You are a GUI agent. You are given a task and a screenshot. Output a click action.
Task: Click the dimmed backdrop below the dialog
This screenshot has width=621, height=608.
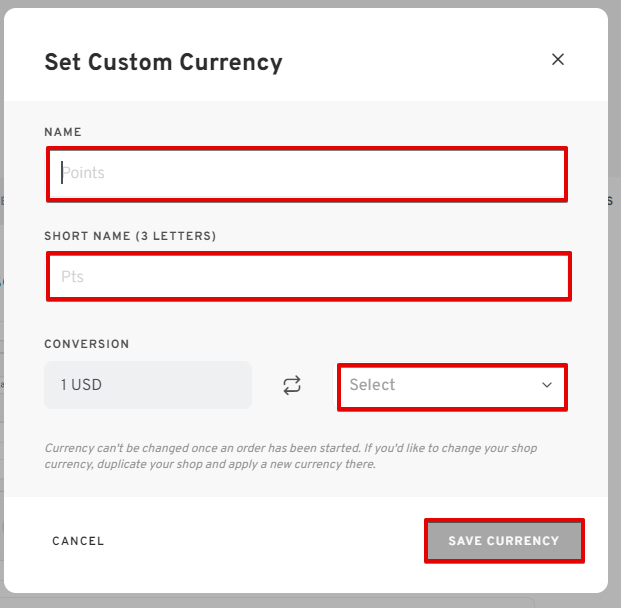[310, 601]
